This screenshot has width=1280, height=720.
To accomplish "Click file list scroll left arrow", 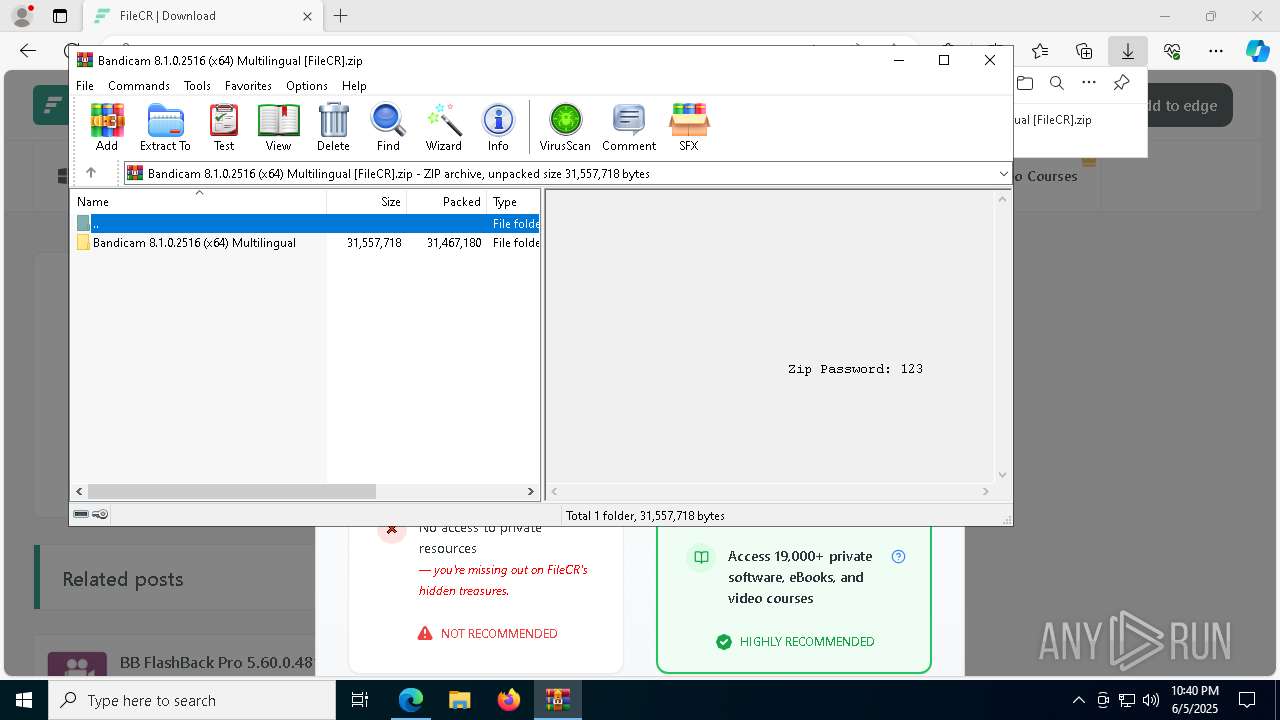I will 79,491.
